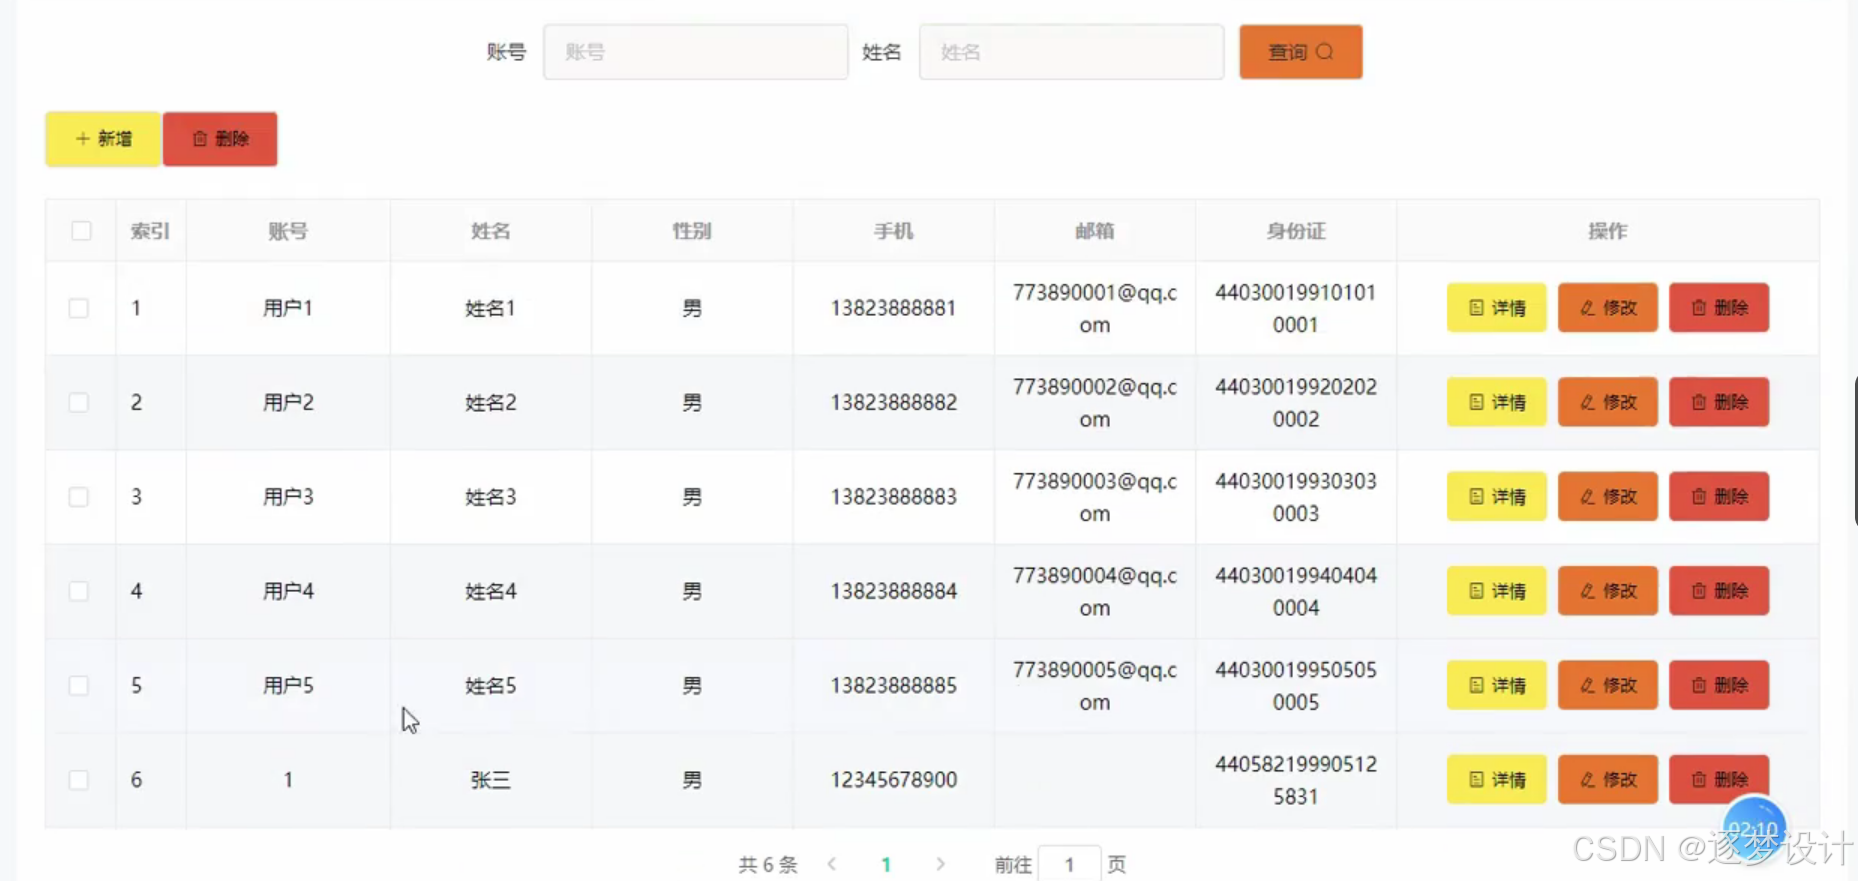Click 修改 edit for 用户3
Screen dimensions: 1858x881
coord(1608,497)
